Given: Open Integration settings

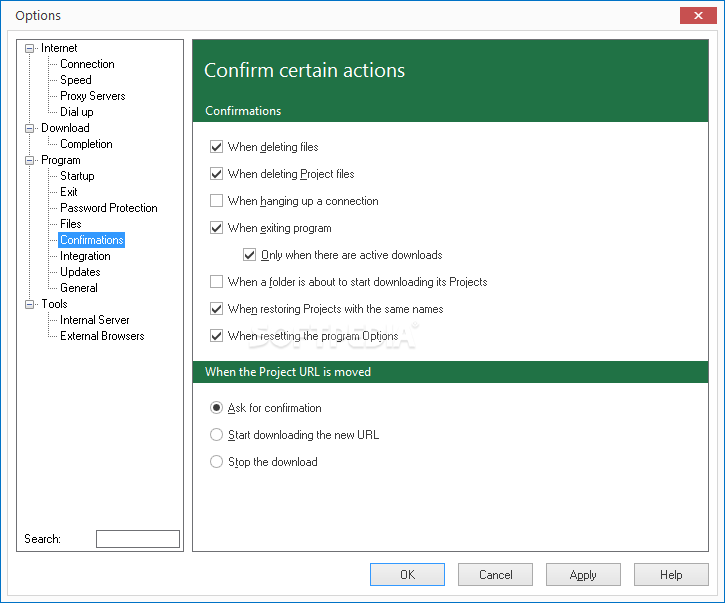Looking at the screenshot, I should click(85, 256).
